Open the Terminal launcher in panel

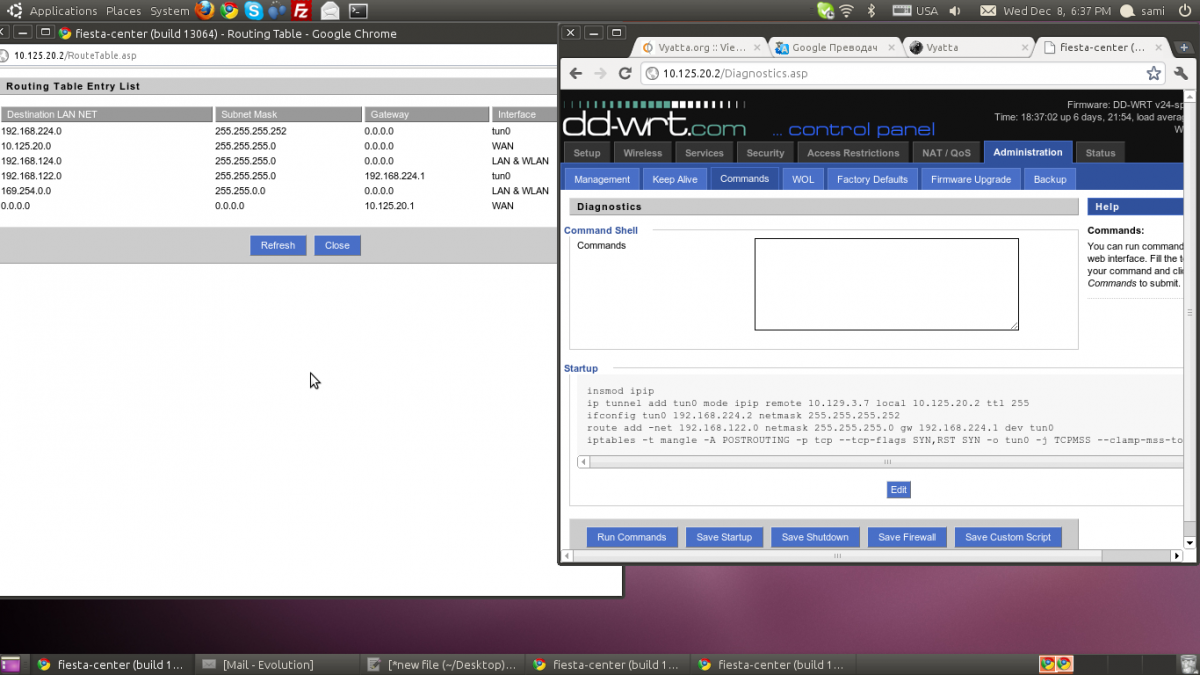(x=358, y=11)
